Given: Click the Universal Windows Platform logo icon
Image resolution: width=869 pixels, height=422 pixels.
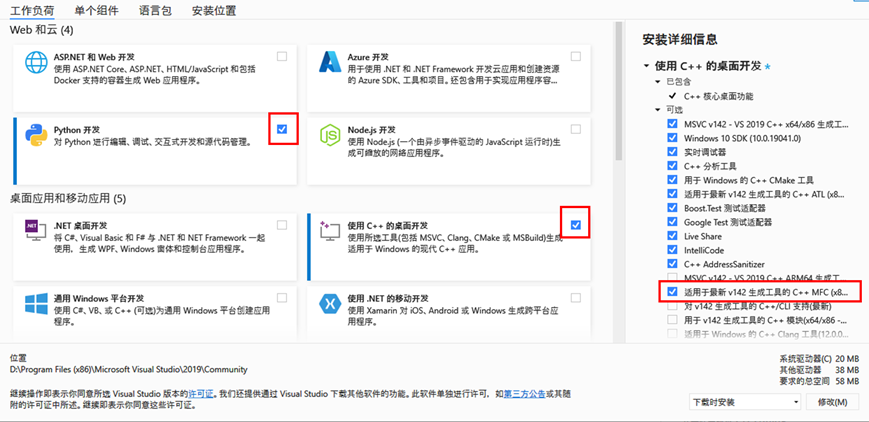Looking at the screenshot, I should click(37, 304).
